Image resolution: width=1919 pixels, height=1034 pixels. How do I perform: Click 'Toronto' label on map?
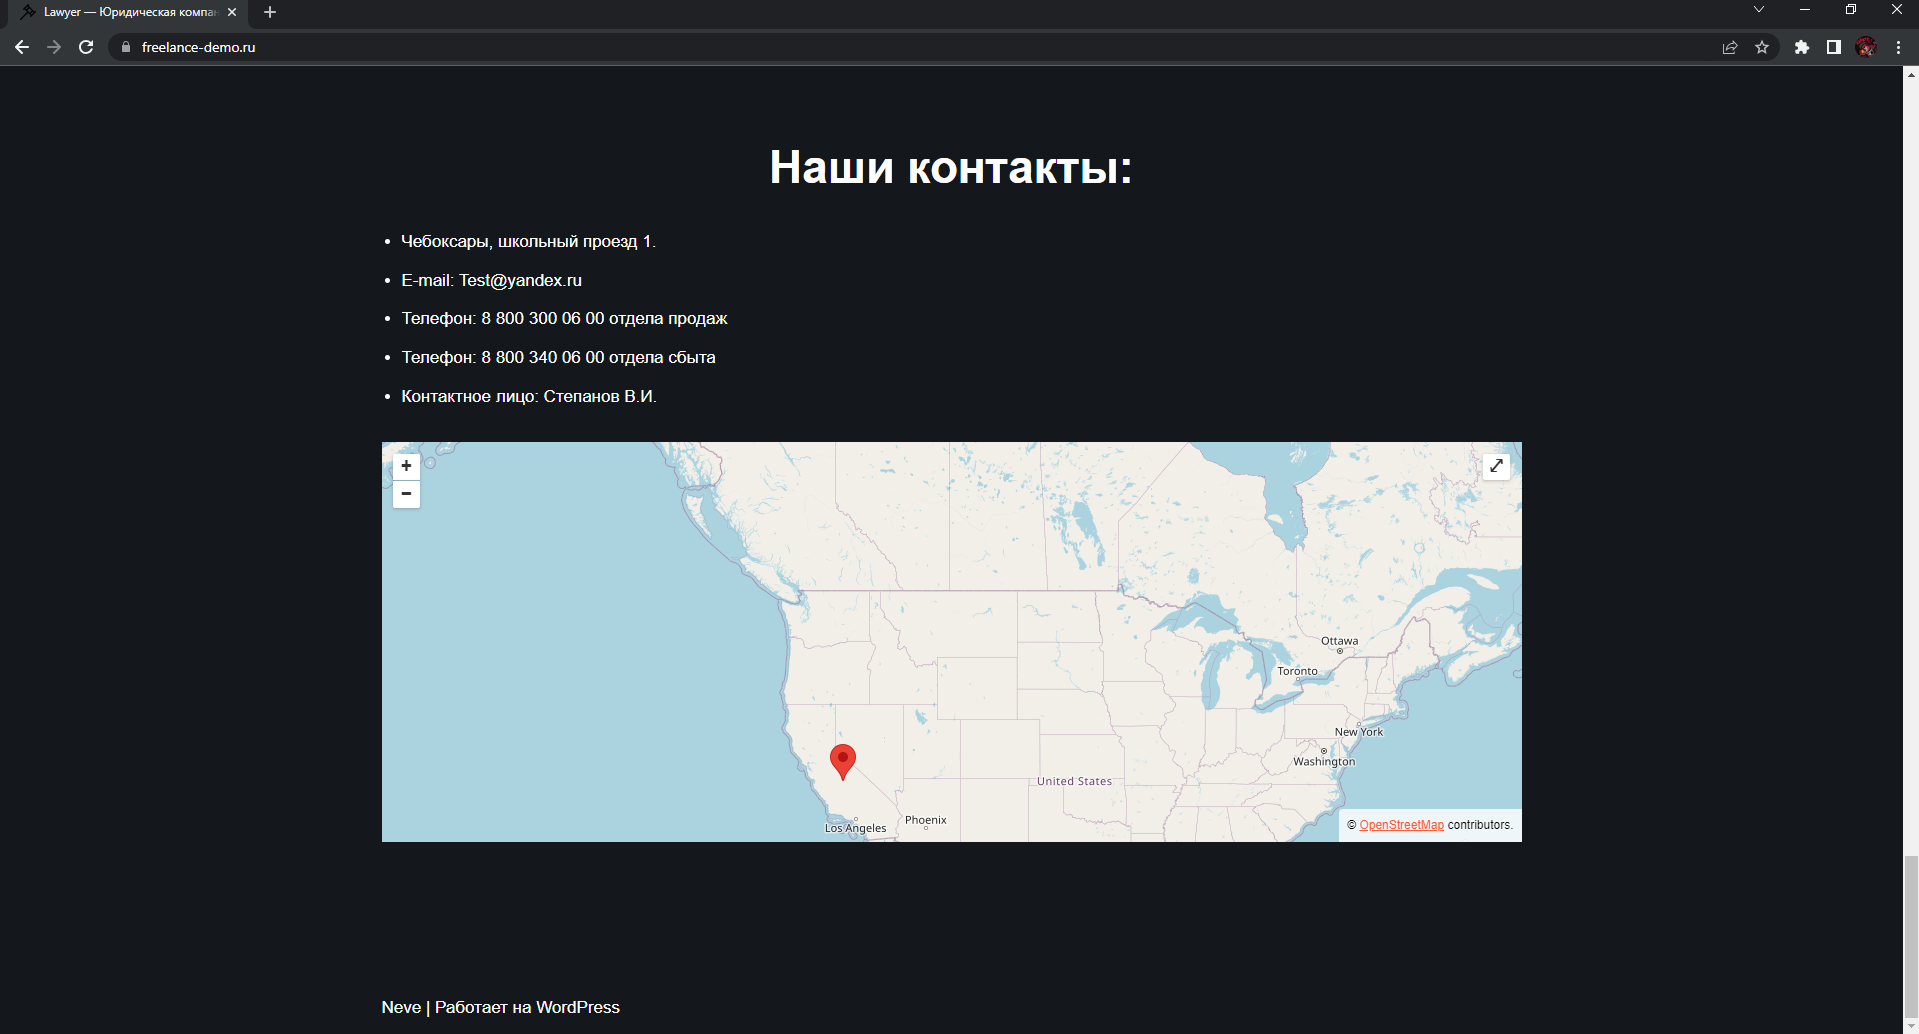point(1297,671)
